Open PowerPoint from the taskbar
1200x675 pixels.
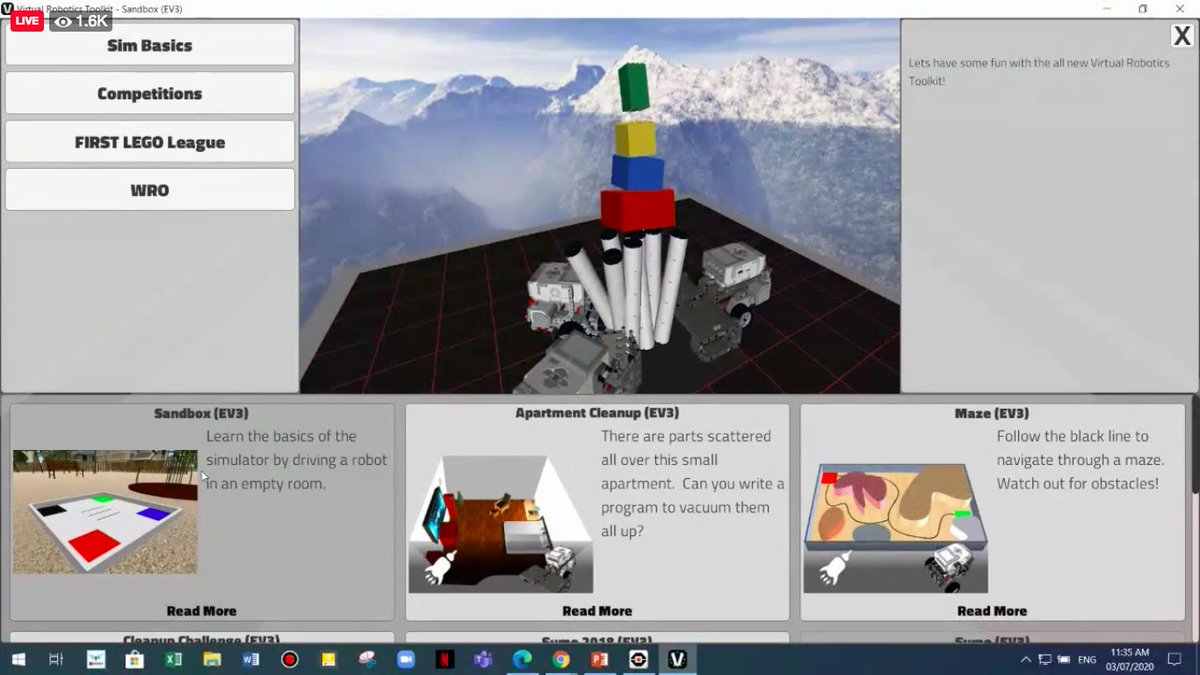599,660
